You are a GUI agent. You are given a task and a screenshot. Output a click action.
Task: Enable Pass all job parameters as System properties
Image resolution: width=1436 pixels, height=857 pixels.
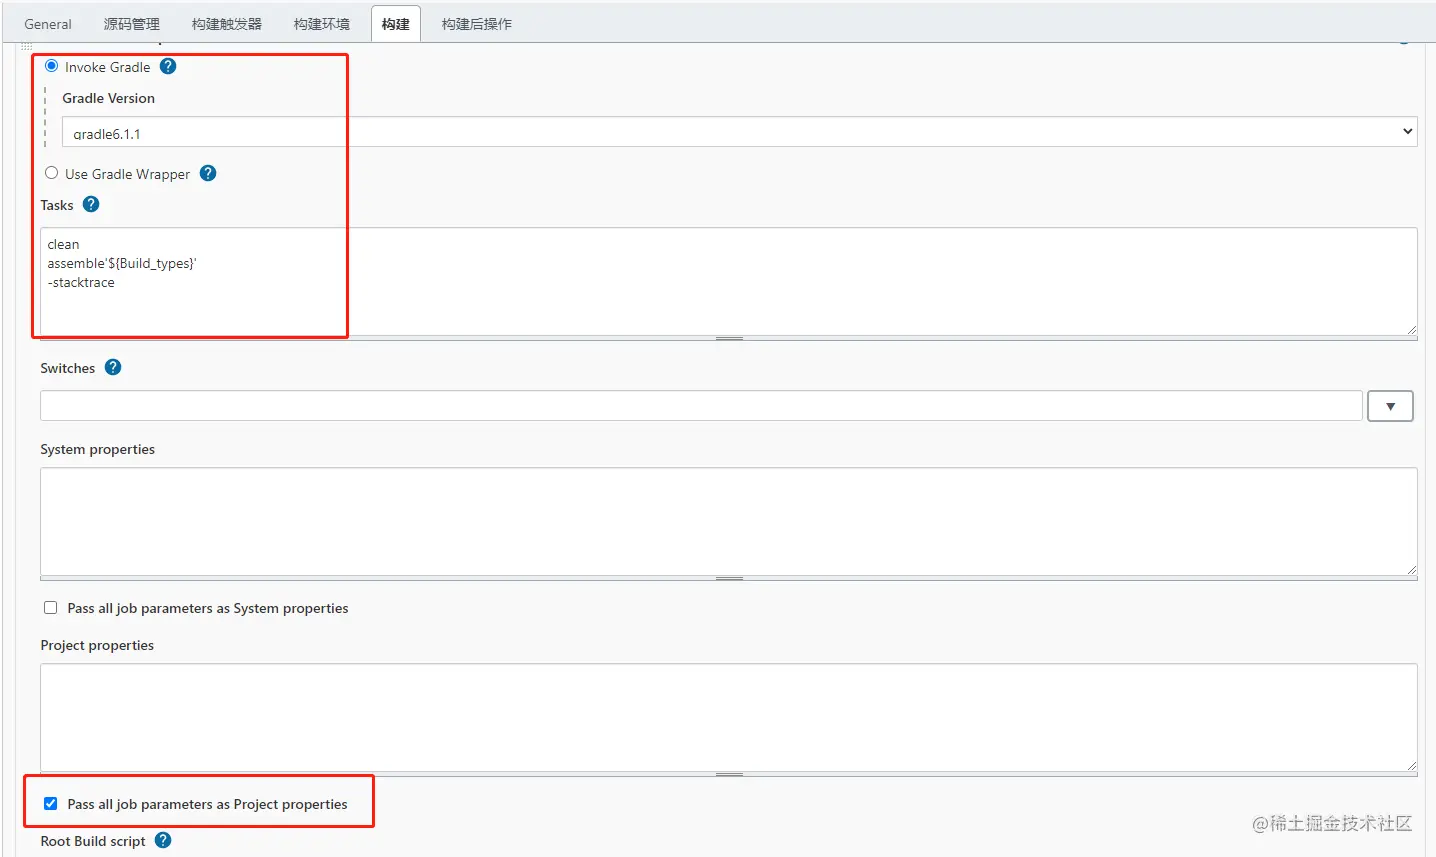coord(50,607)
